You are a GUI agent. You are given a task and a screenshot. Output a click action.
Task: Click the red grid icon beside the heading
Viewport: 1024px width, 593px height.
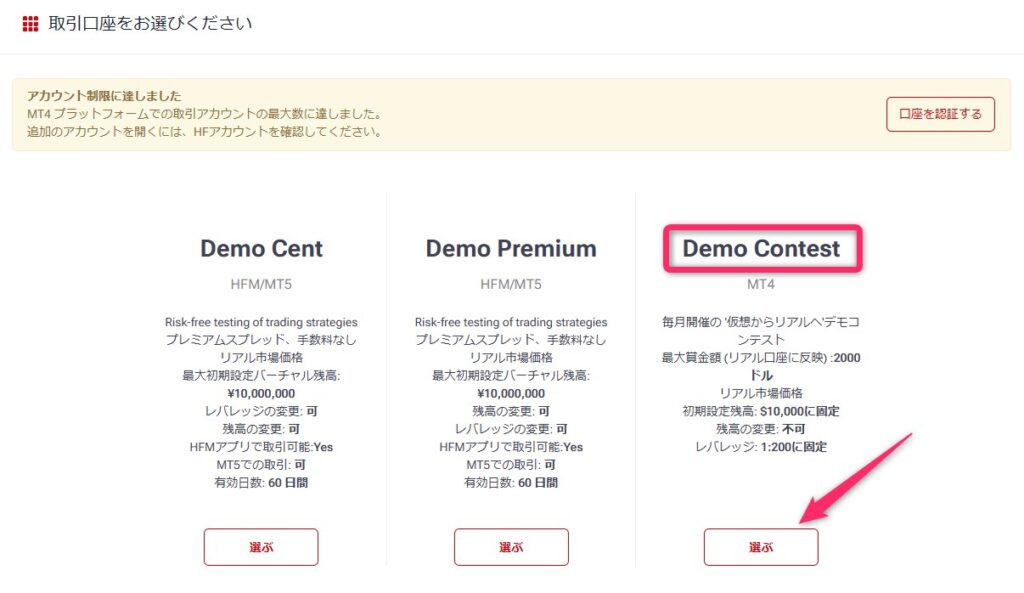pyautogui.click(x=30, y=23)
